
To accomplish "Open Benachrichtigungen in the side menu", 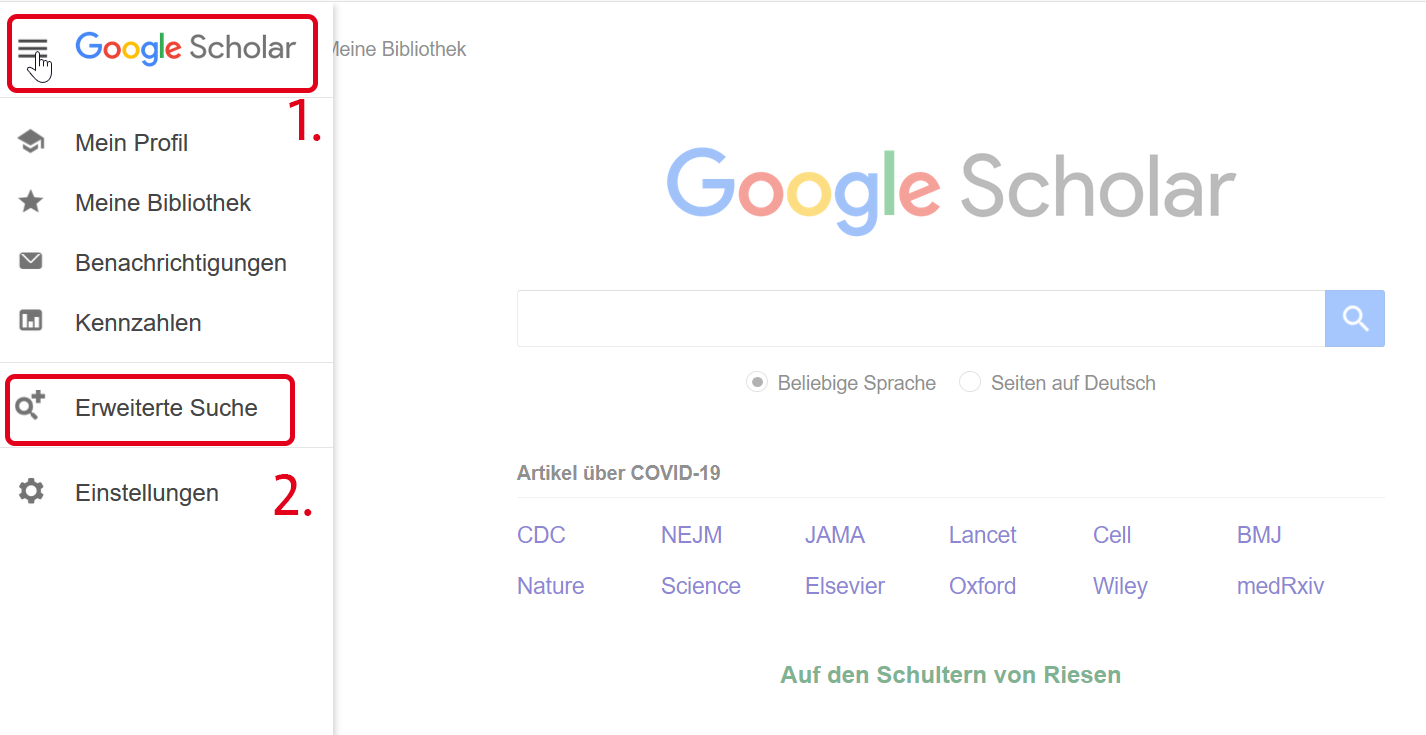I will [x=181, y=263].
